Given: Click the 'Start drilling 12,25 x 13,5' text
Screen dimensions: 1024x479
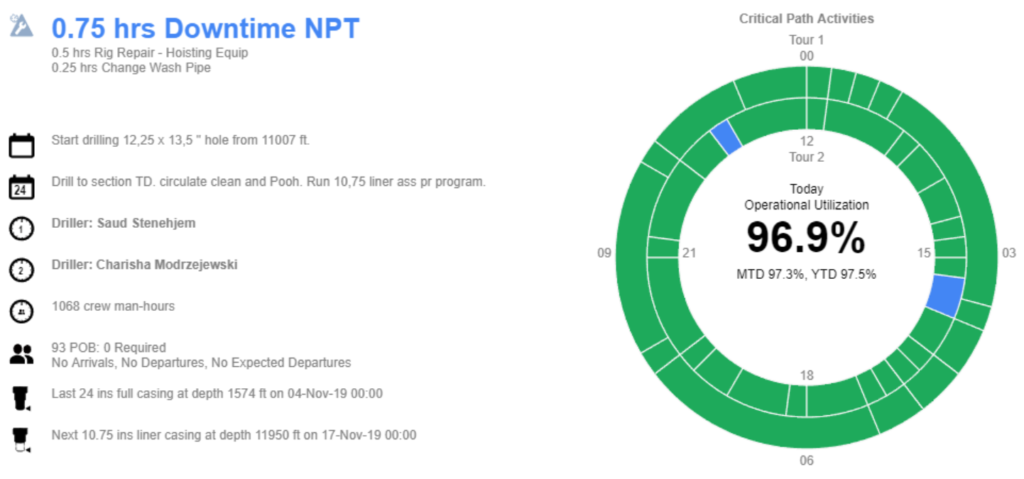Looking at the screenshot, I should click(x=180, y=140).
